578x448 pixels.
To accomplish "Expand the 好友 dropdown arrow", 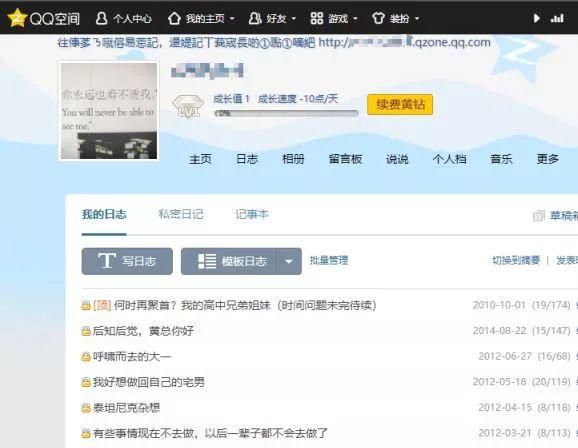I will pyautogui.click(x=293, y=18).
